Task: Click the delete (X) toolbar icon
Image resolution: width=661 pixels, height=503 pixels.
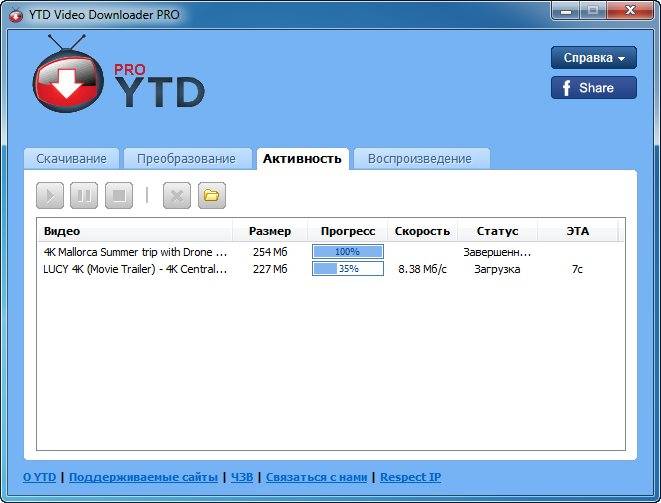Action: (x=177, y=196)
